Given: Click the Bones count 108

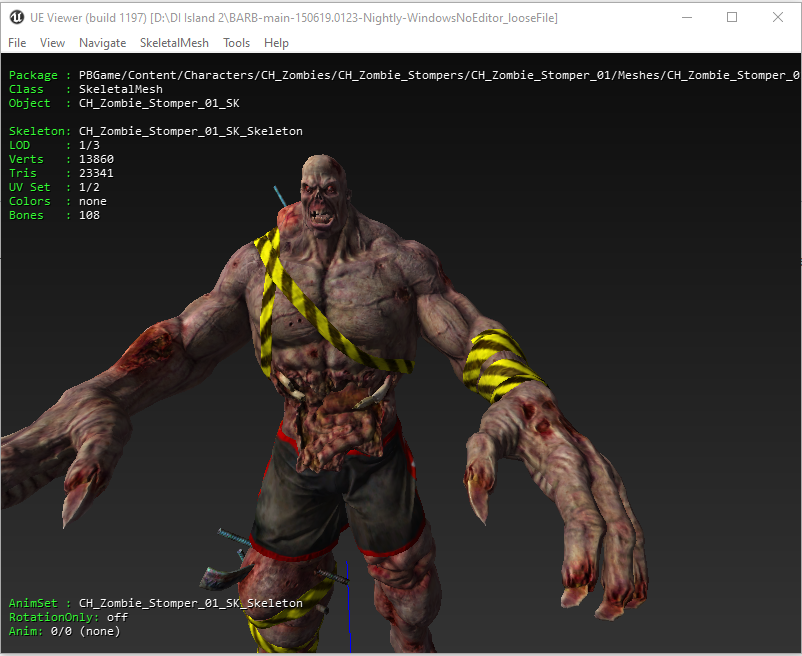Looking at the screenshot, I should pyautogui.click(x=89, y=215).
